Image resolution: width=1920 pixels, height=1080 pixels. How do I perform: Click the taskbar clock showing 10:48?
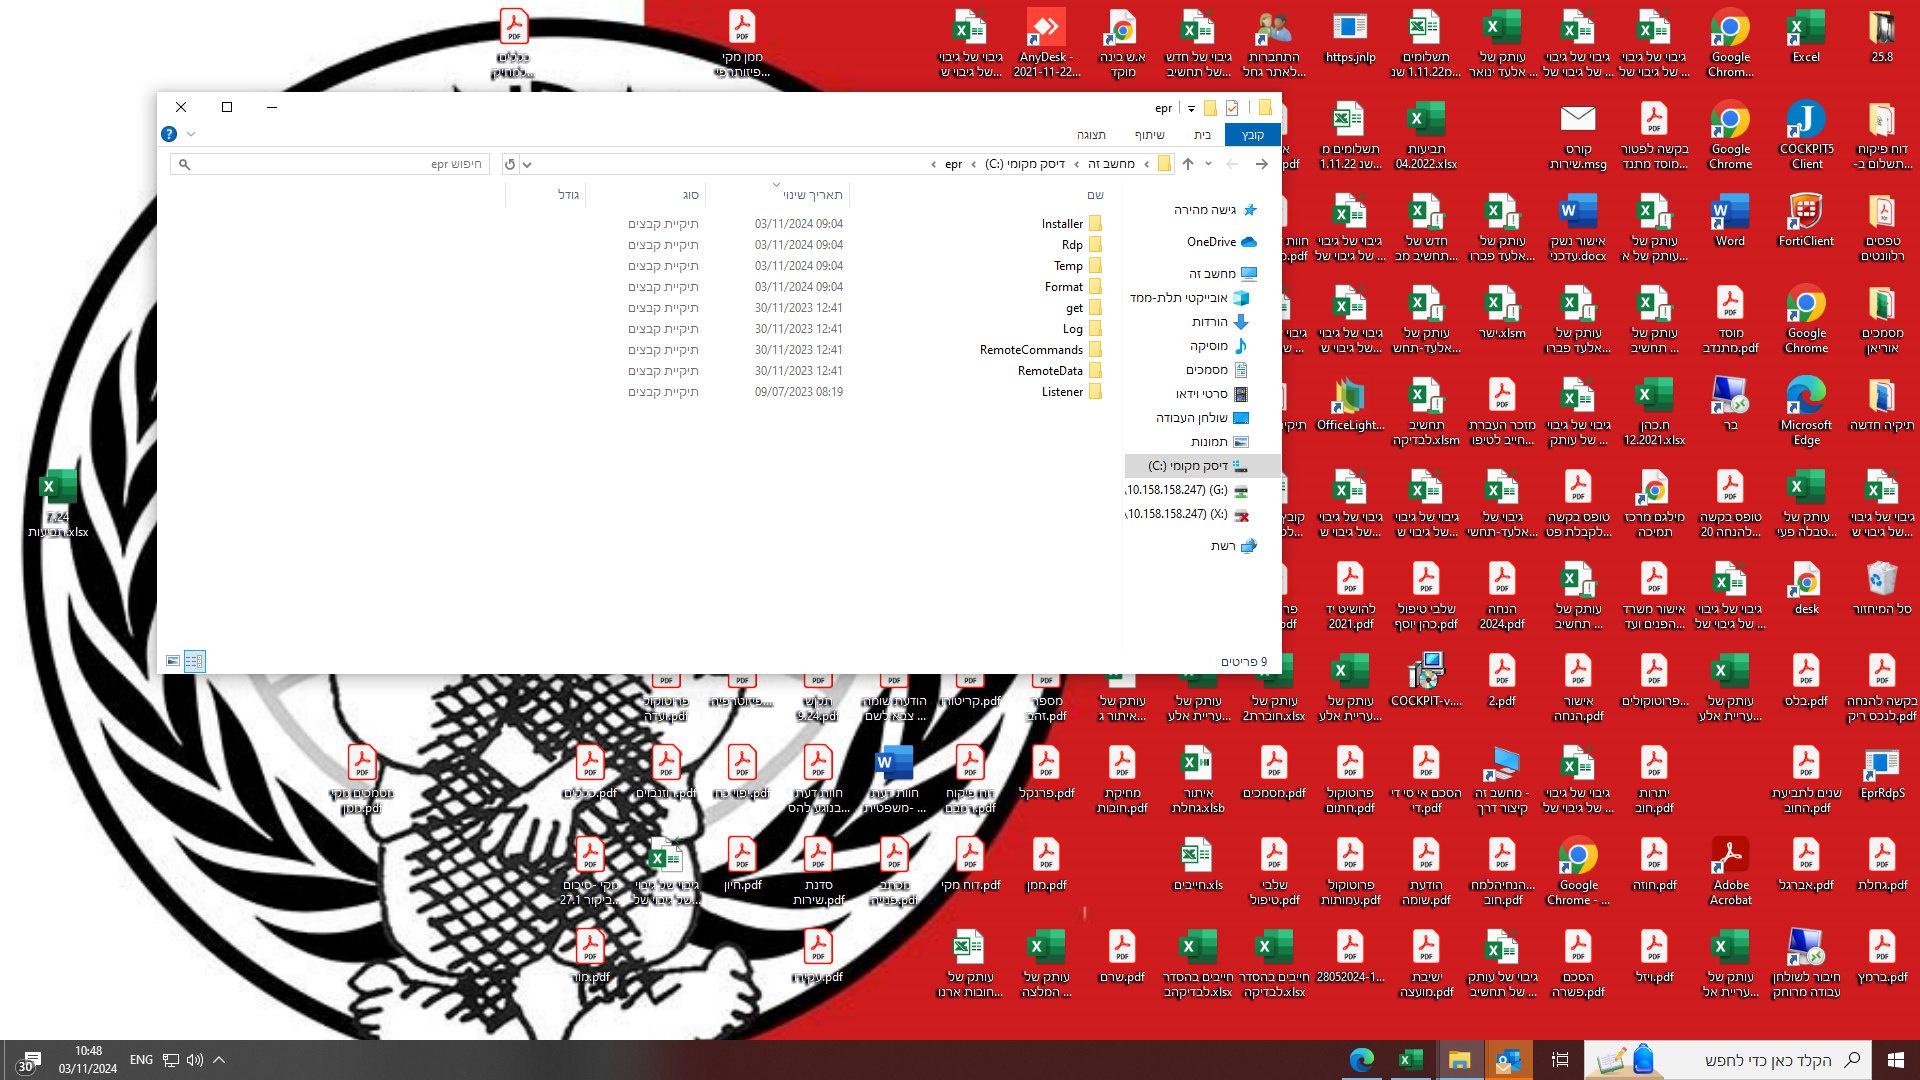[88, 1060]
